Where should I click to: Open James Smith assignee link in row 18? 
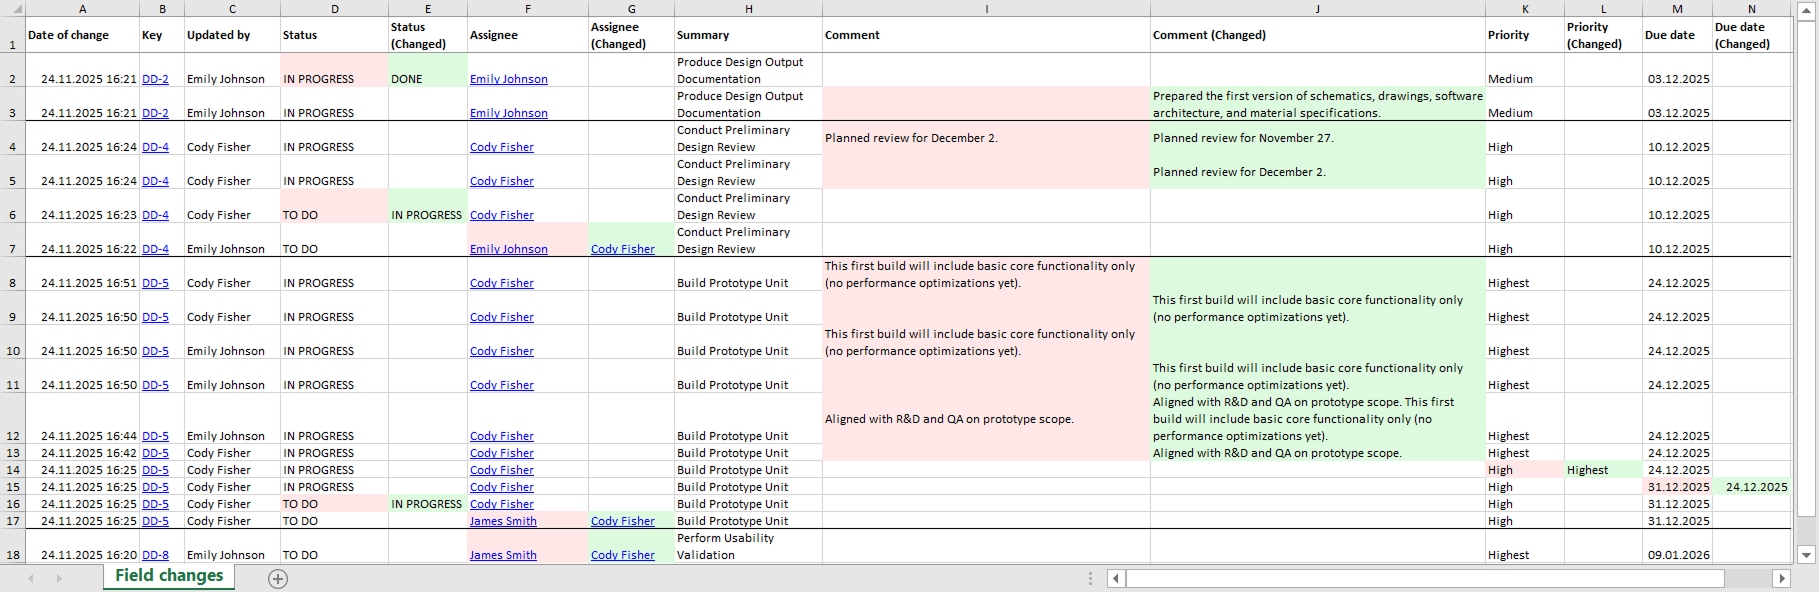[x=503, y=555]
